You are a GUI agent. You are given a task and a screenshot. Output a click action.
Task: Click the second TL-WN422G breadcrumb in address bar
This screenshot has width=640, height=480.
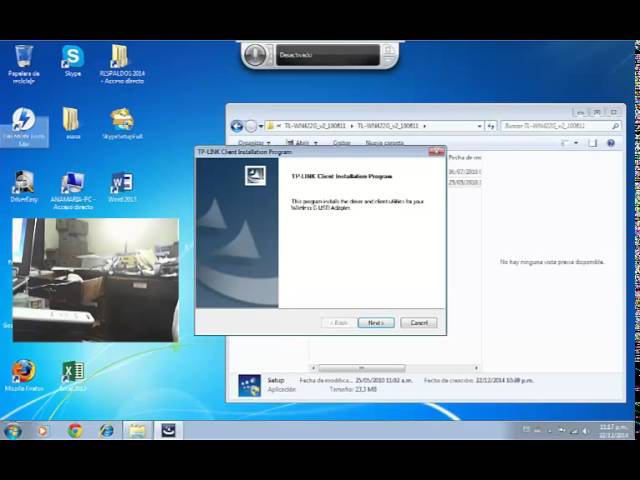387,126
